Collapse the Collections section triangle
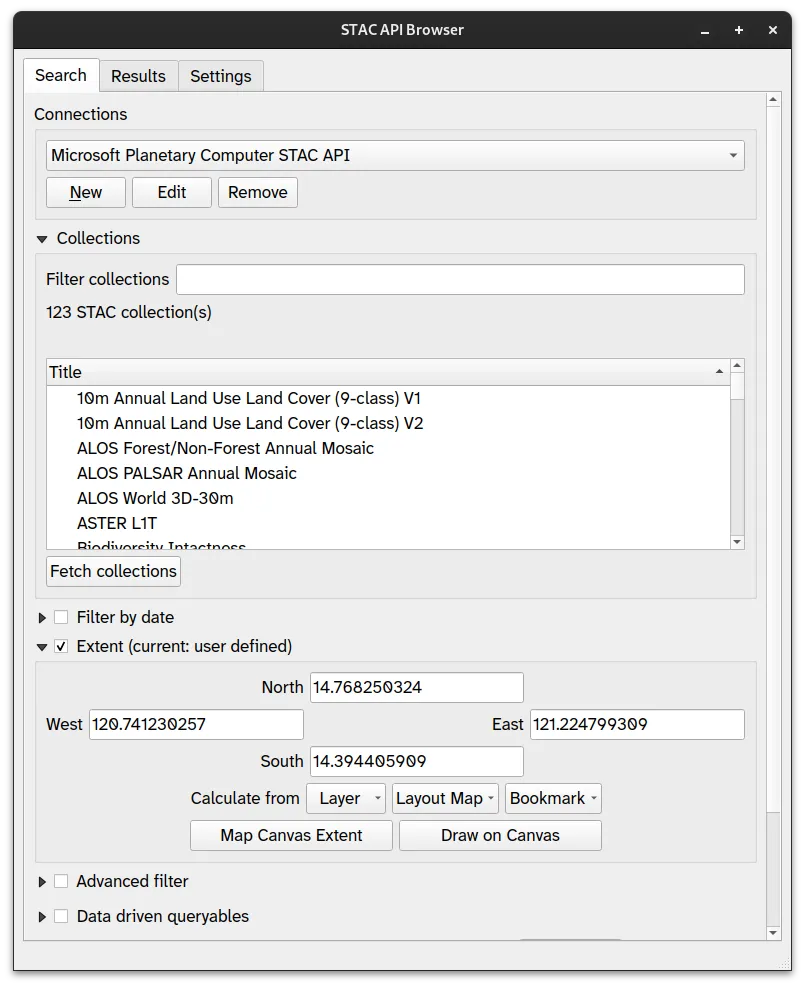This screenshot has height=987, width=805. click(x=42, y=239)
